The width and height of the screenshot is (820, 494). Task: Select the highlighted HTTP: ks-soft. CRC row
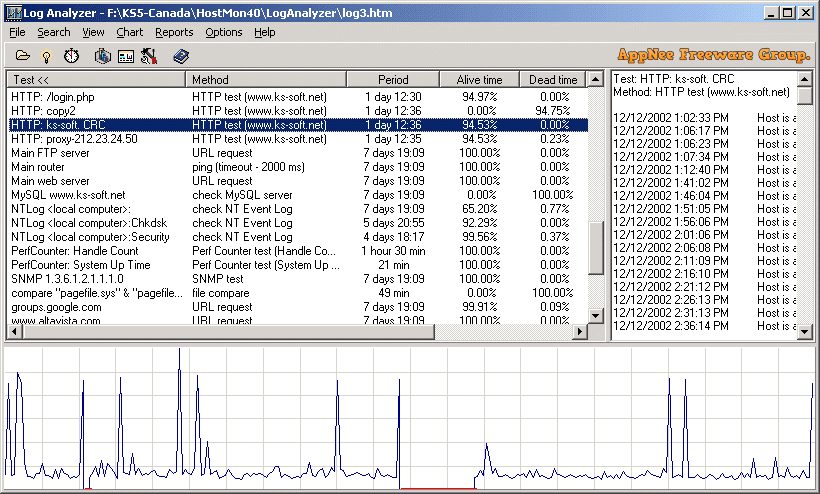[298, 125]
